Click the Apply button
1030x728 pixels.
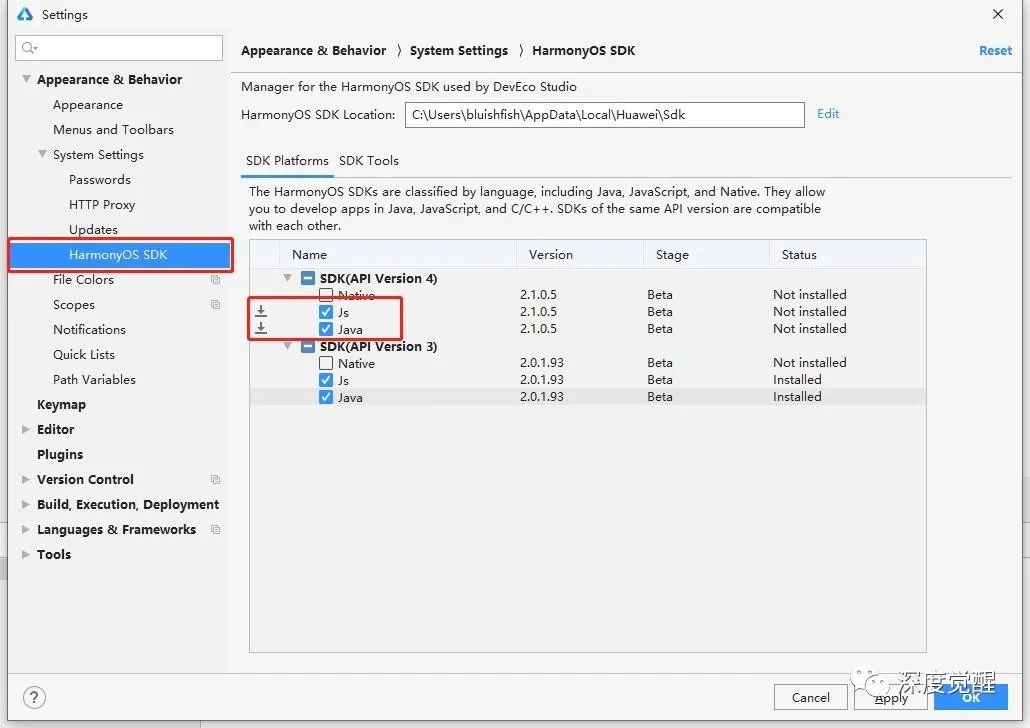click(891, 697)
